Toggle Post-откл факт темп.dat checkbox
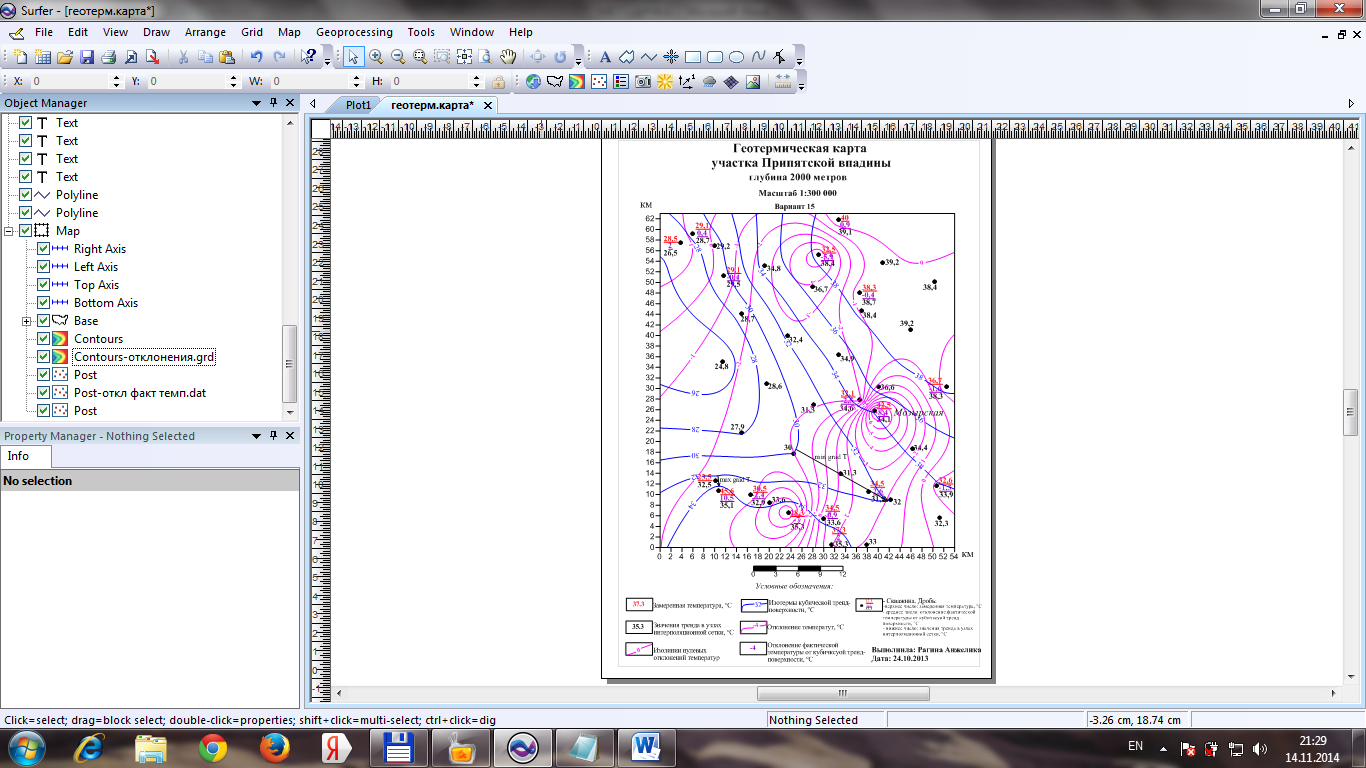Screen dimensions: 1366x768 pyautogui.click(x=43, y=393)
